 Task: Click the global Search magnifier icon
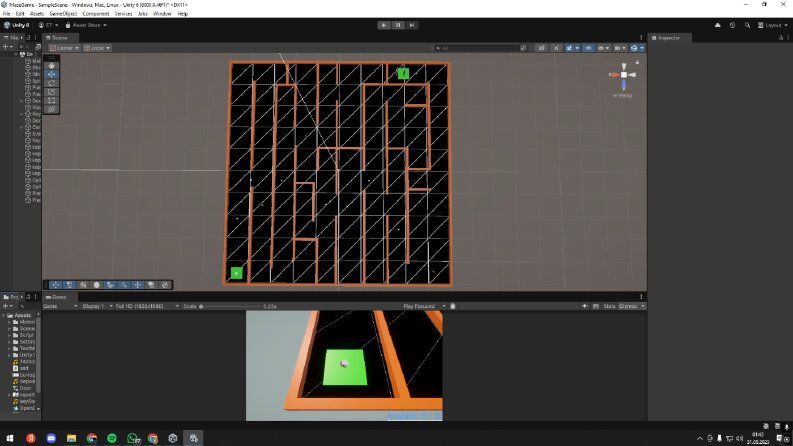click(x=747, y=25)
